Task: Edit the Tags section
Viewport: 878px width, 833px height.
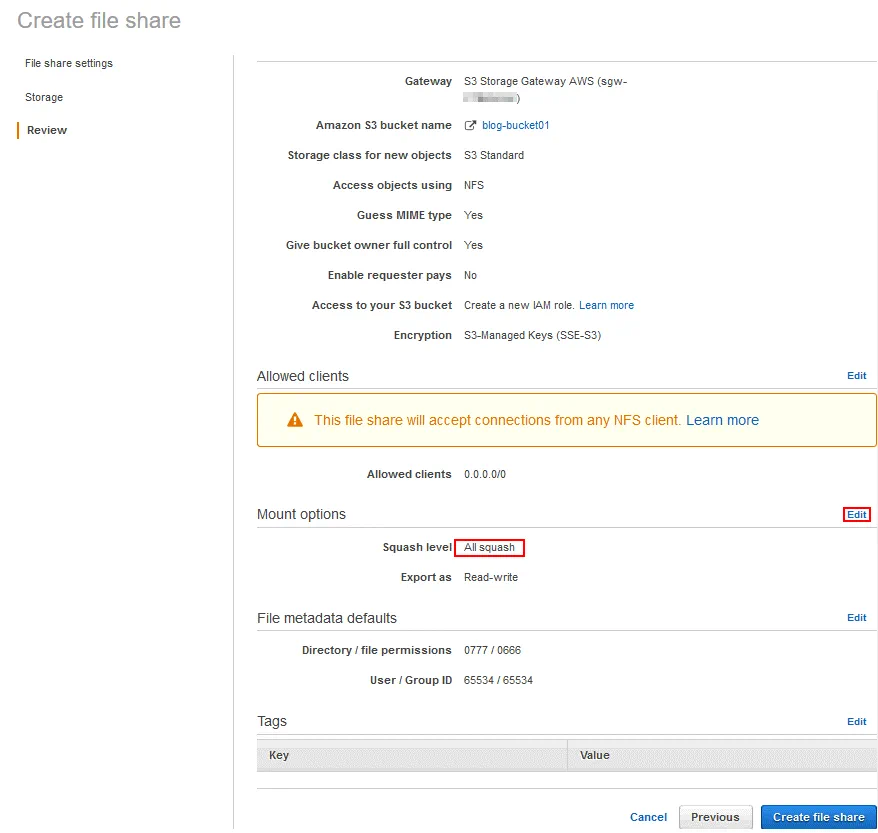Action: (857, 721)
